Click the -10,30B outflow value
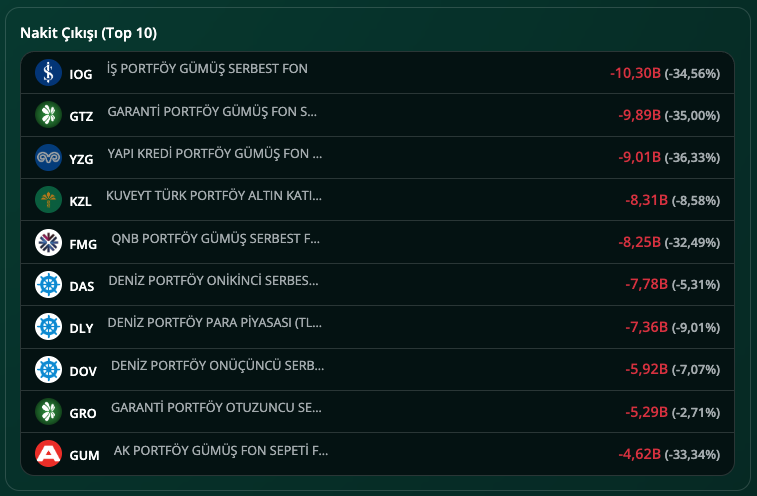757x496 pixels. (x=635, y=73)
